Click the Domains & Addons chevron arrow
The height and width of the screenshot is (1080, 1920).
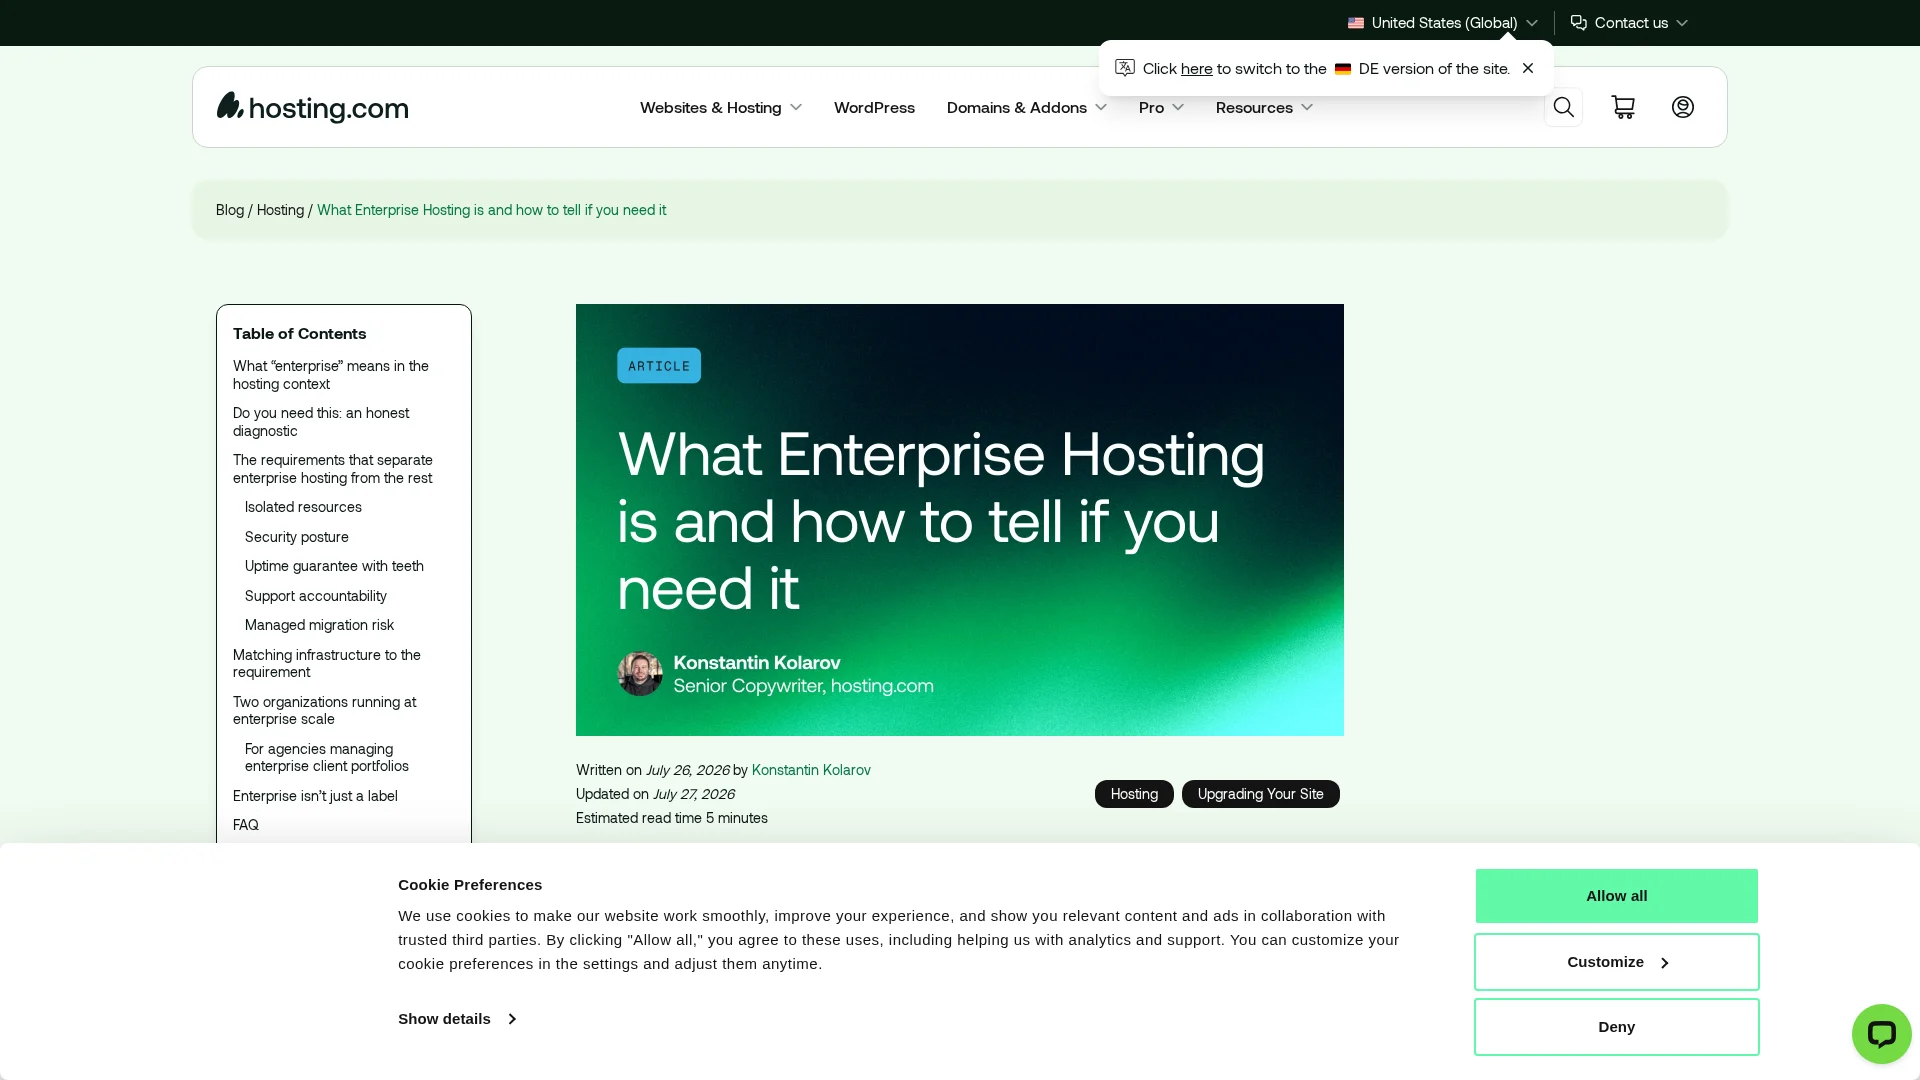click(x=1101, y=108)
